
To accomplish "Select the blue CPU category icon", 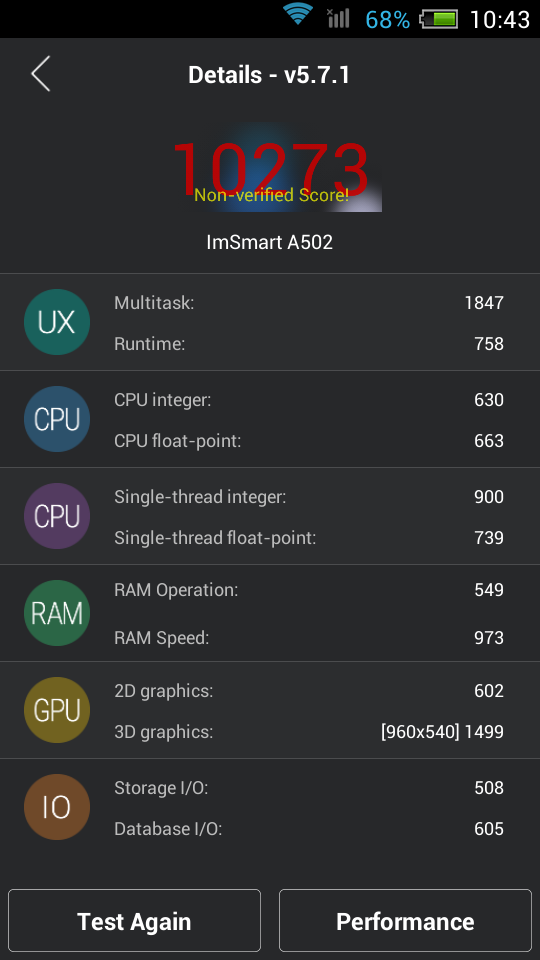I will (x=57, y=419).
